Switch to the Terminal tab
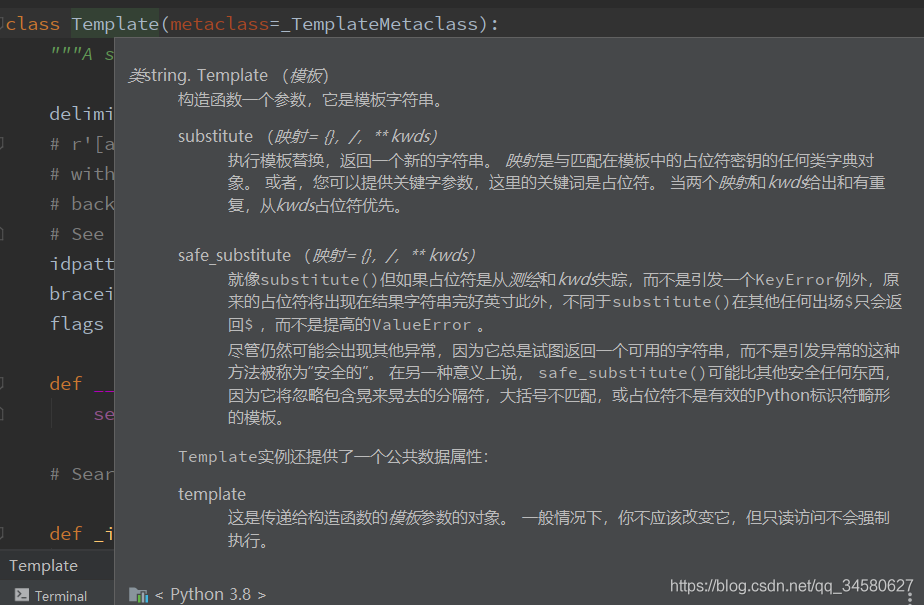This screenshot has width=924, height=605. pos(60,596)
